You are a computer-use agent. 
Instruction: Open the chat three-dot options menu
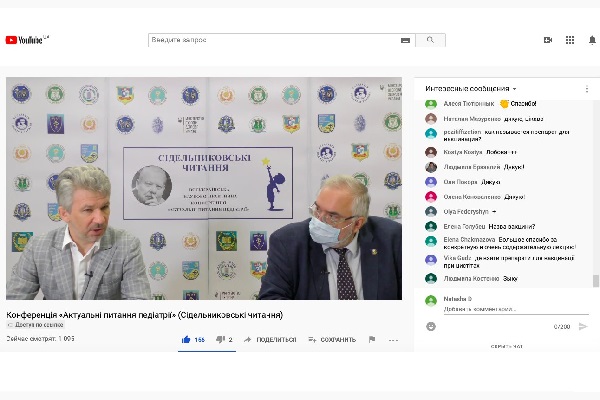[587, 89]
